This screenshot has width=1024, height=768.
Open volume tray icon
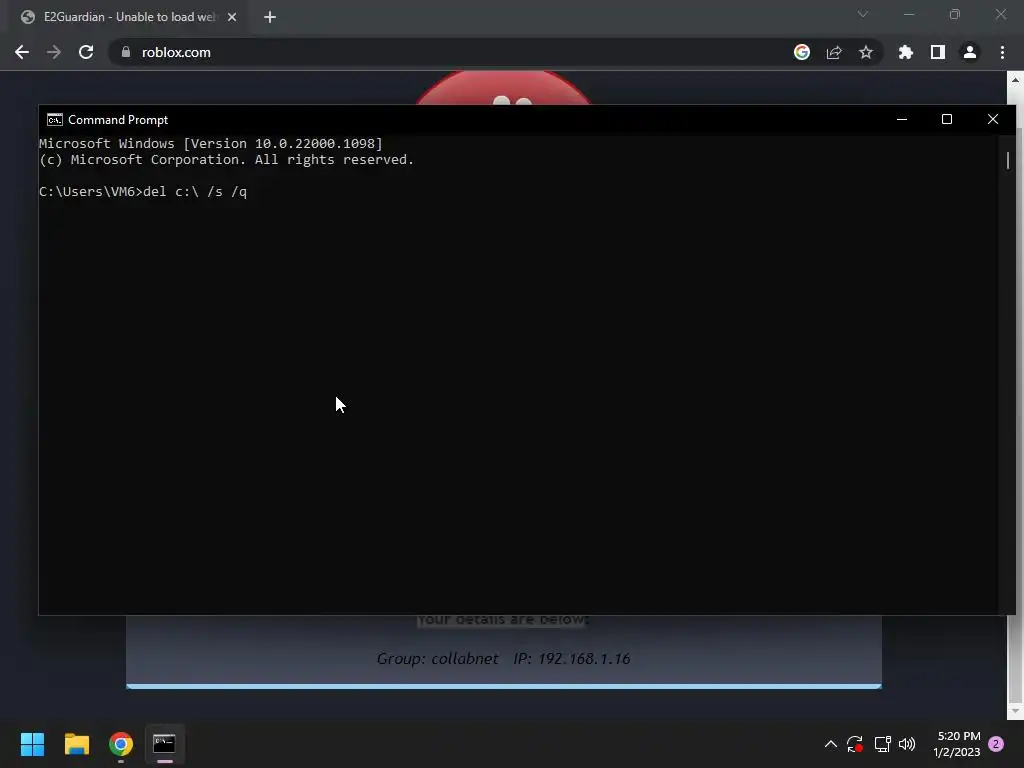[907, 744]
